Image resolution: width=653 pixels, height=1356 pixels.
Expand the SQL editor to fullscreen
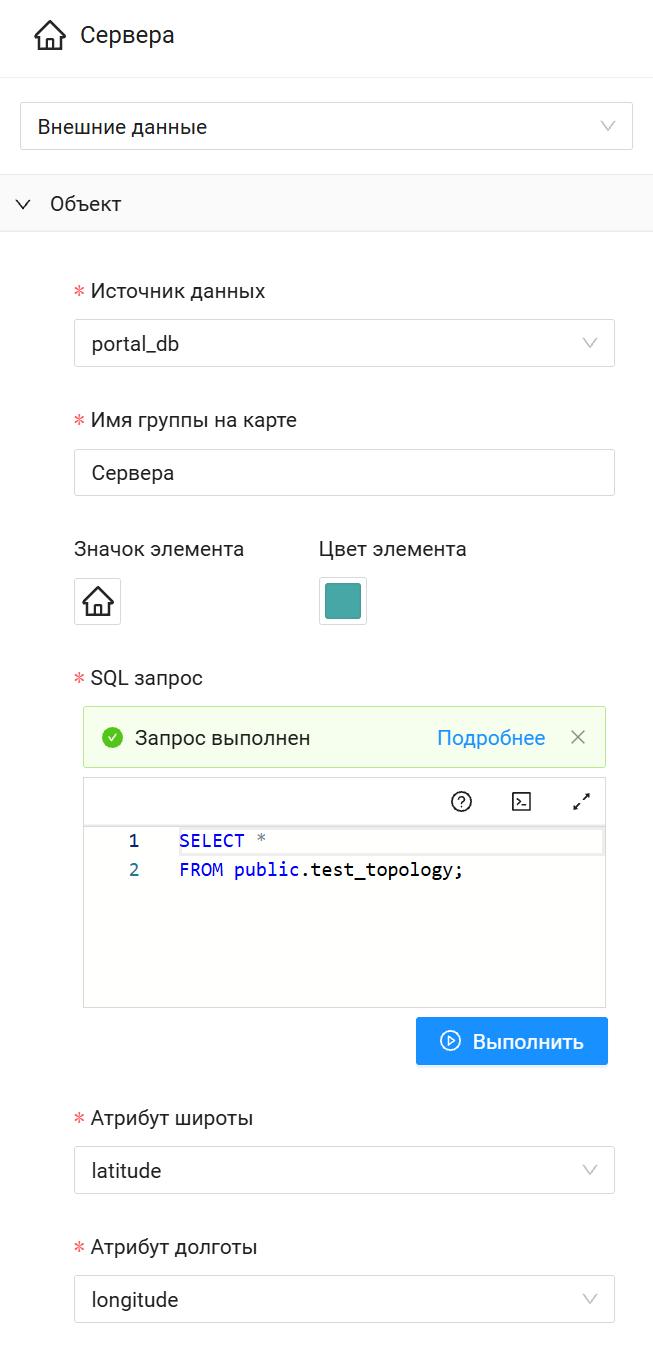coord(582,801)
